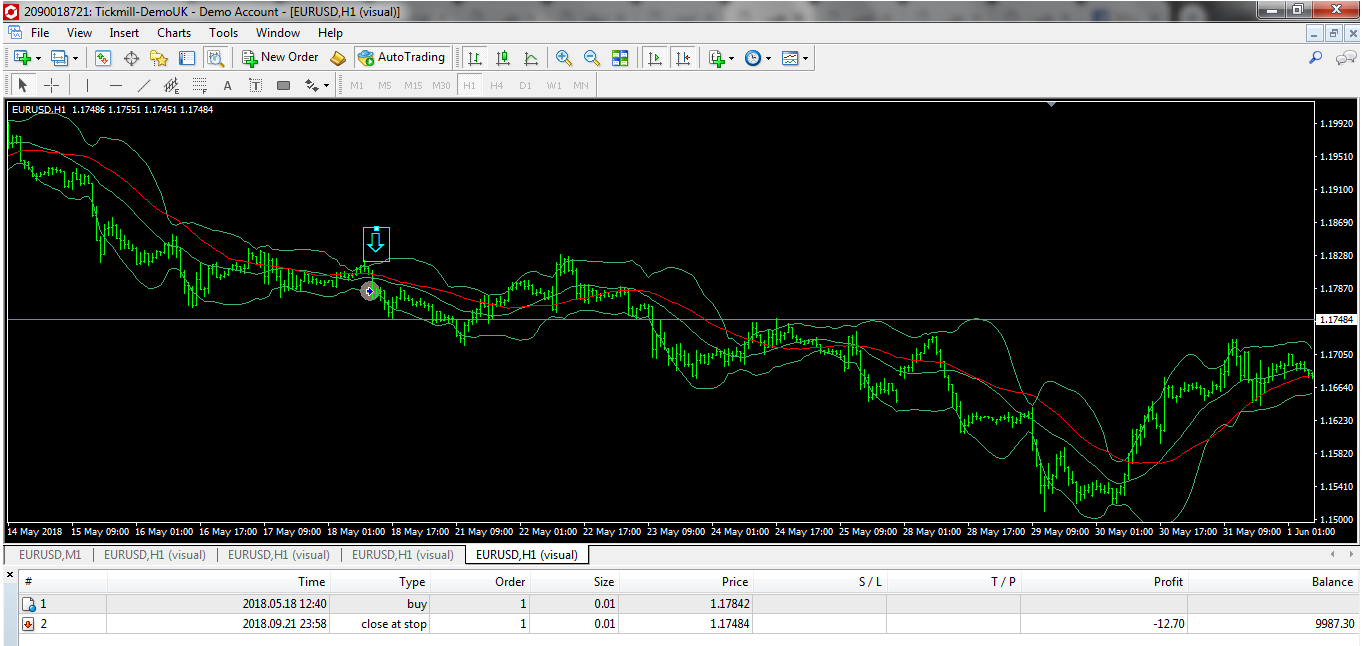
Task: Expand the new chart dropdown arrow
Action: [38, 58]
